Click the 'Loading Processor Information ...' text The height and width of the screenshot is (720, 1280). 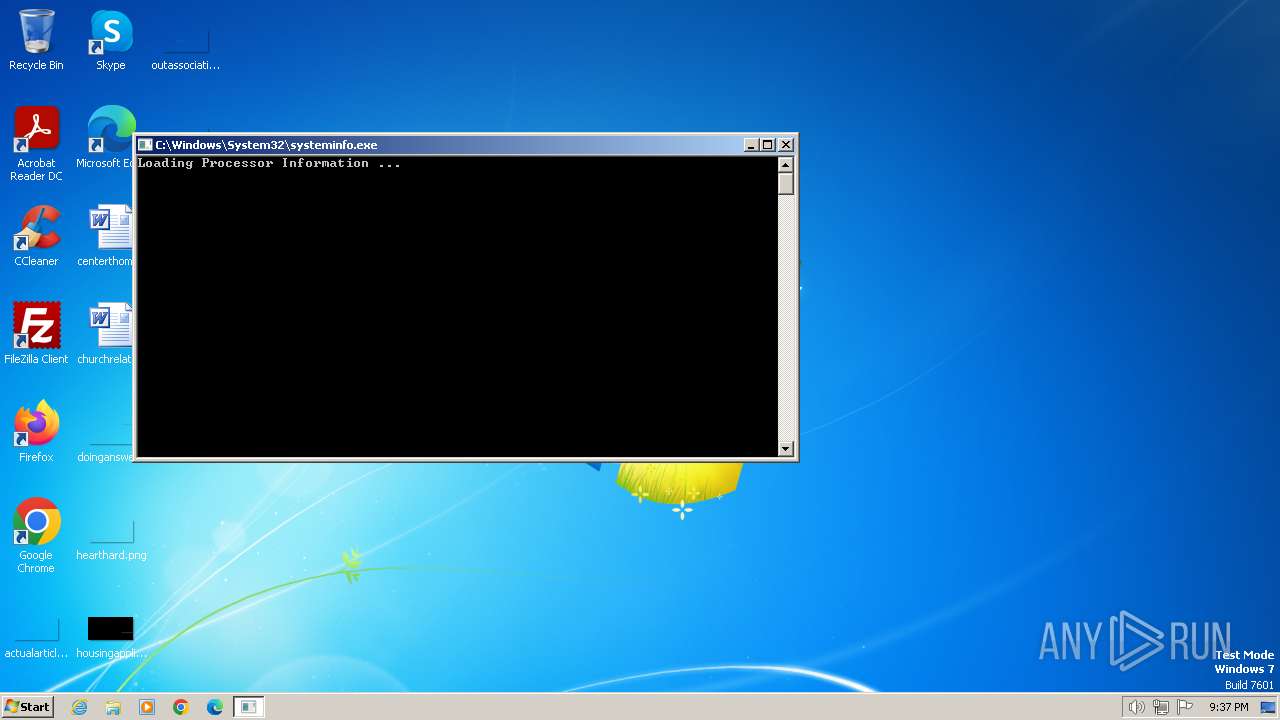click(269, 163)
